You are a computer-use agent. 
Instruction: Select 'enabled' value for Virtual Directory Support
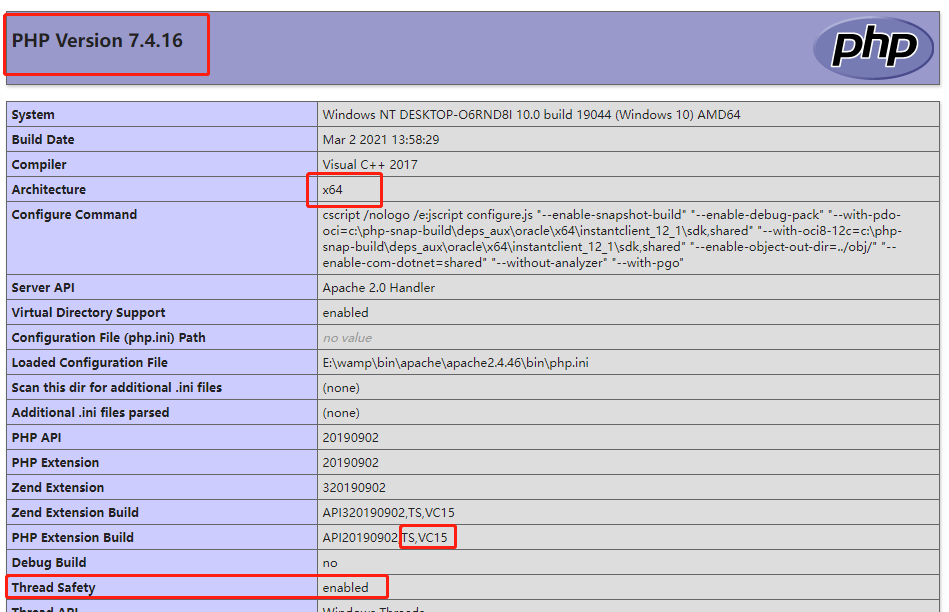[345, 312]
